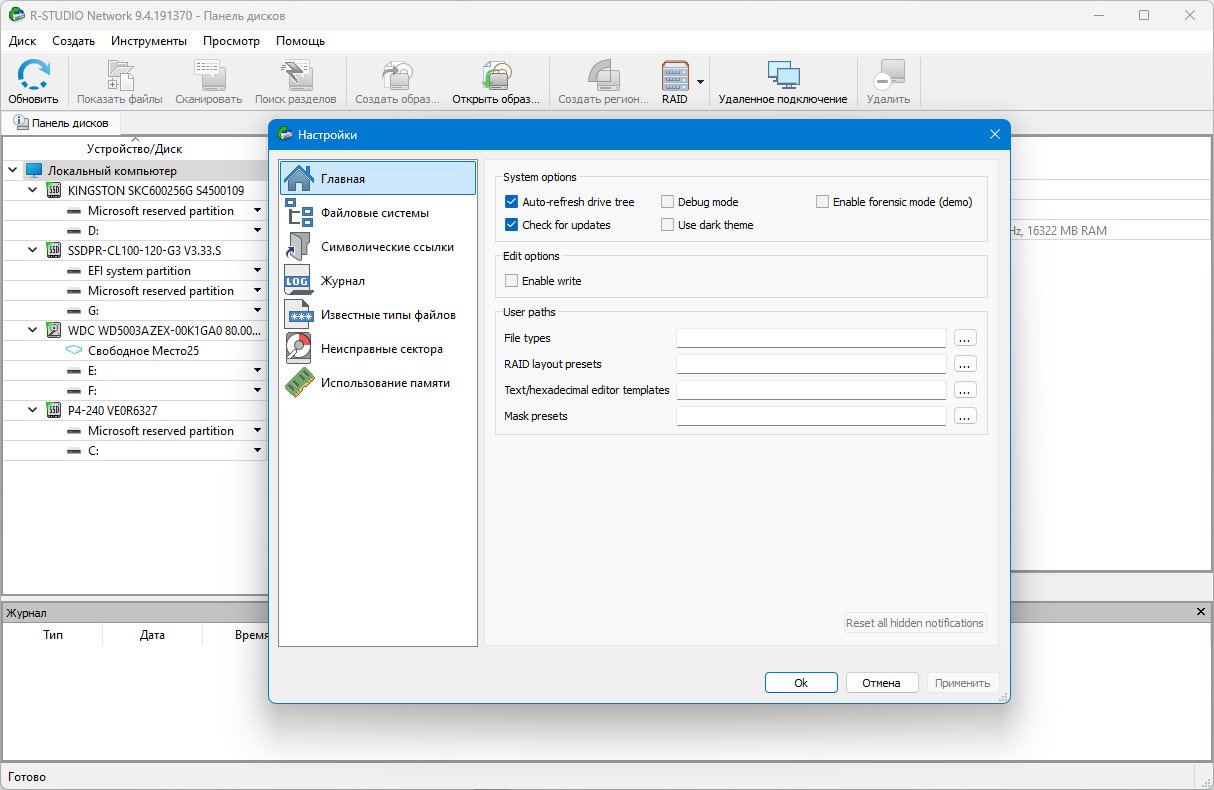Tick the Enable write checkbox

(511, 280)
